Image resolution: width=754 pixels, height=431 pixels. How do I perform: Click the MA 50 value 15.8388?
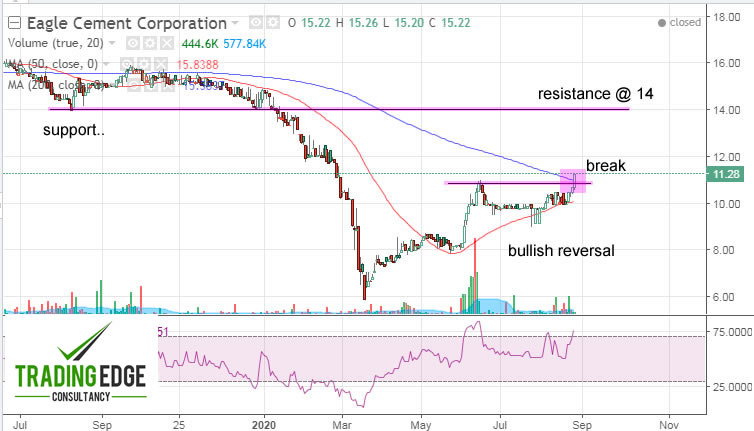197,64
